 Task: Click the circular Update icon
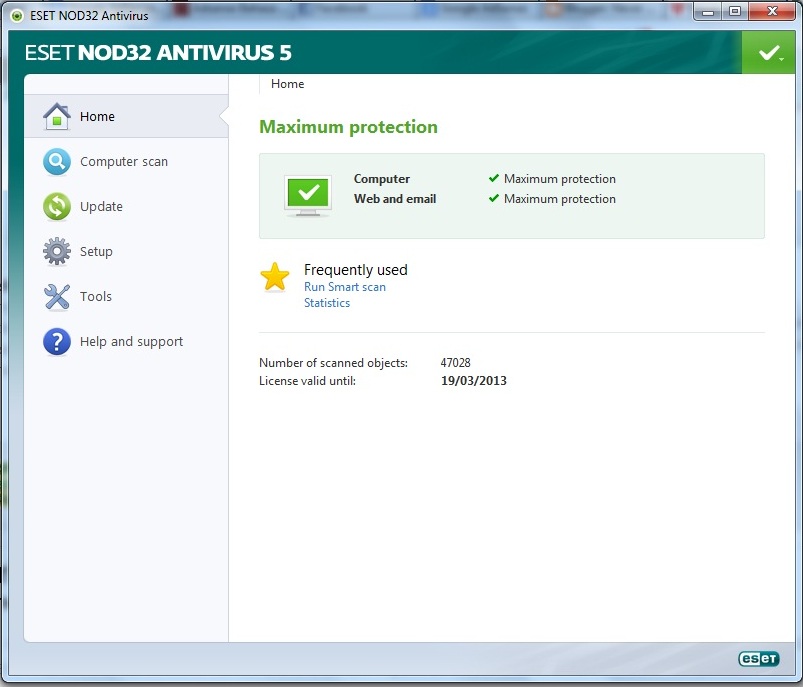pyautogui.click(x=55, y=206)
